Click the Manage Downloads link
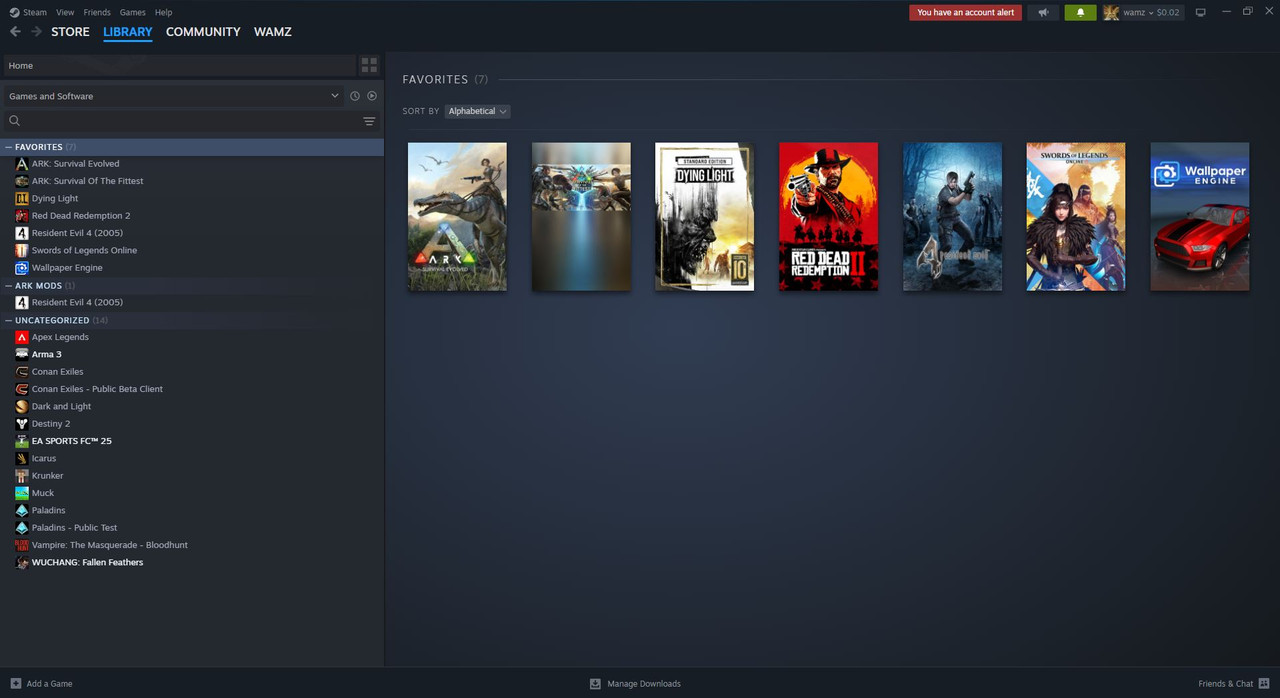Image resolution: width=1280 pixels, height=698 pixels. click(x=644, y=684)
